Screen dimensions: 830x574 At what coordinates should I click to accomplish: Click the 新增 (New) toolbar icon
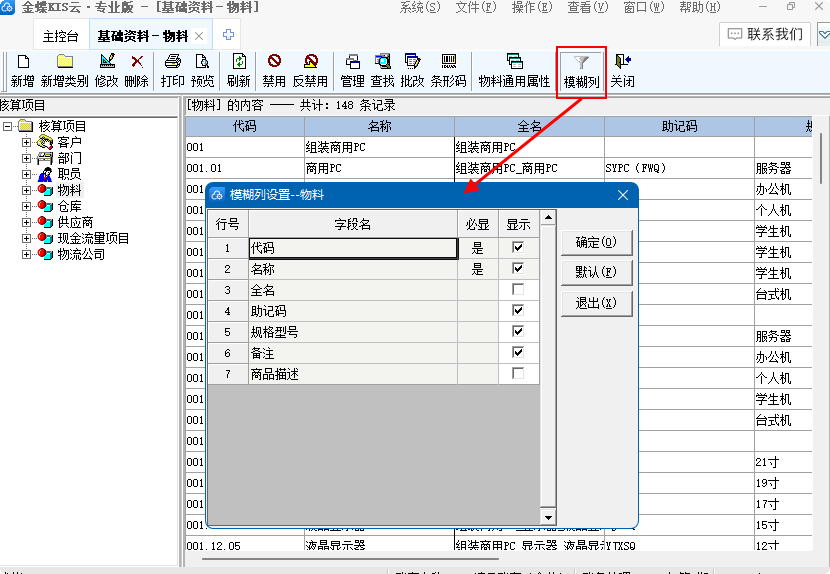pyautogui.click(x=23, y=62)
